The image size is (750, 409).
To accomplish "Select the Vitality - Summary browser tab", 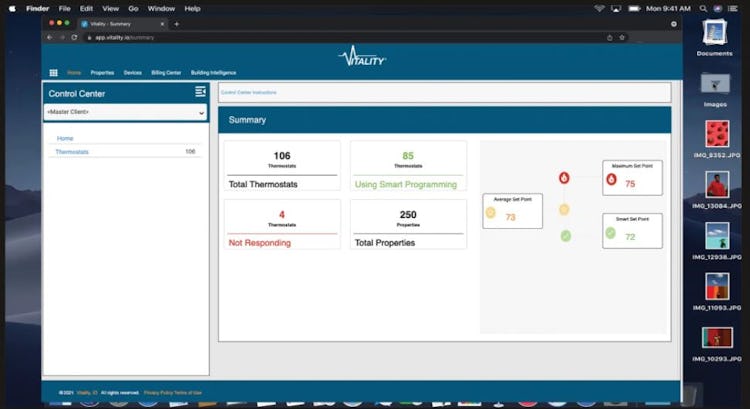I will click(122, 24).
